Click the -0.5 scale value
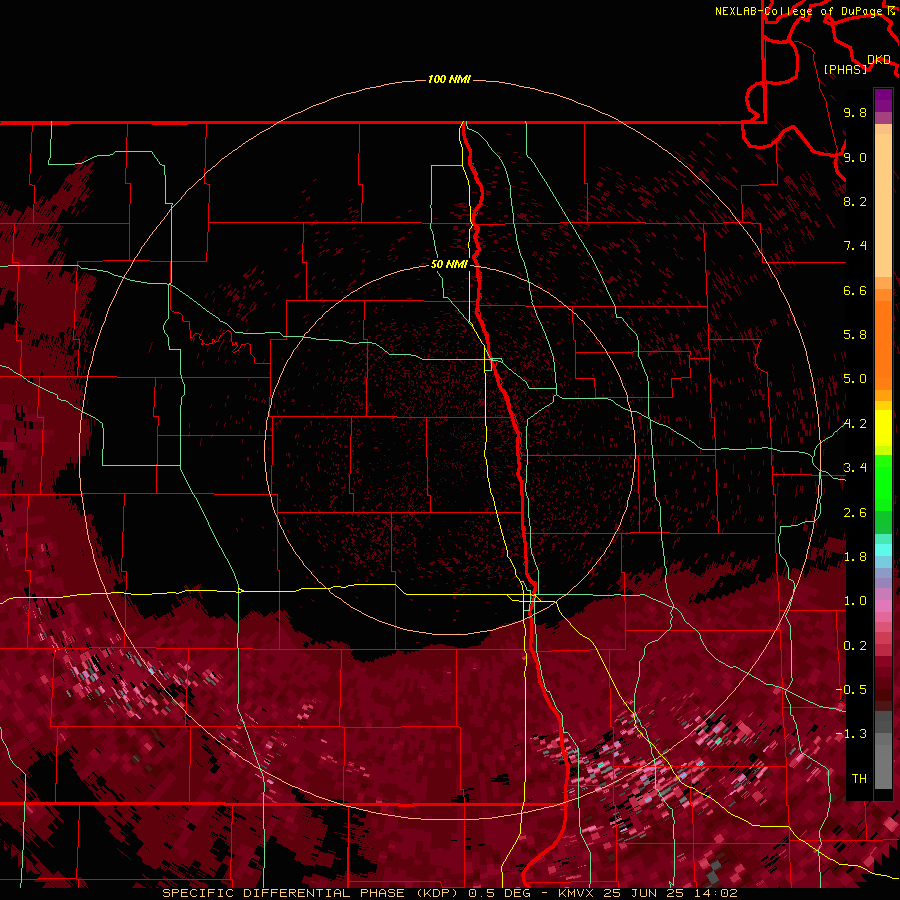This screenshot has height=900, width=900. 851,690
